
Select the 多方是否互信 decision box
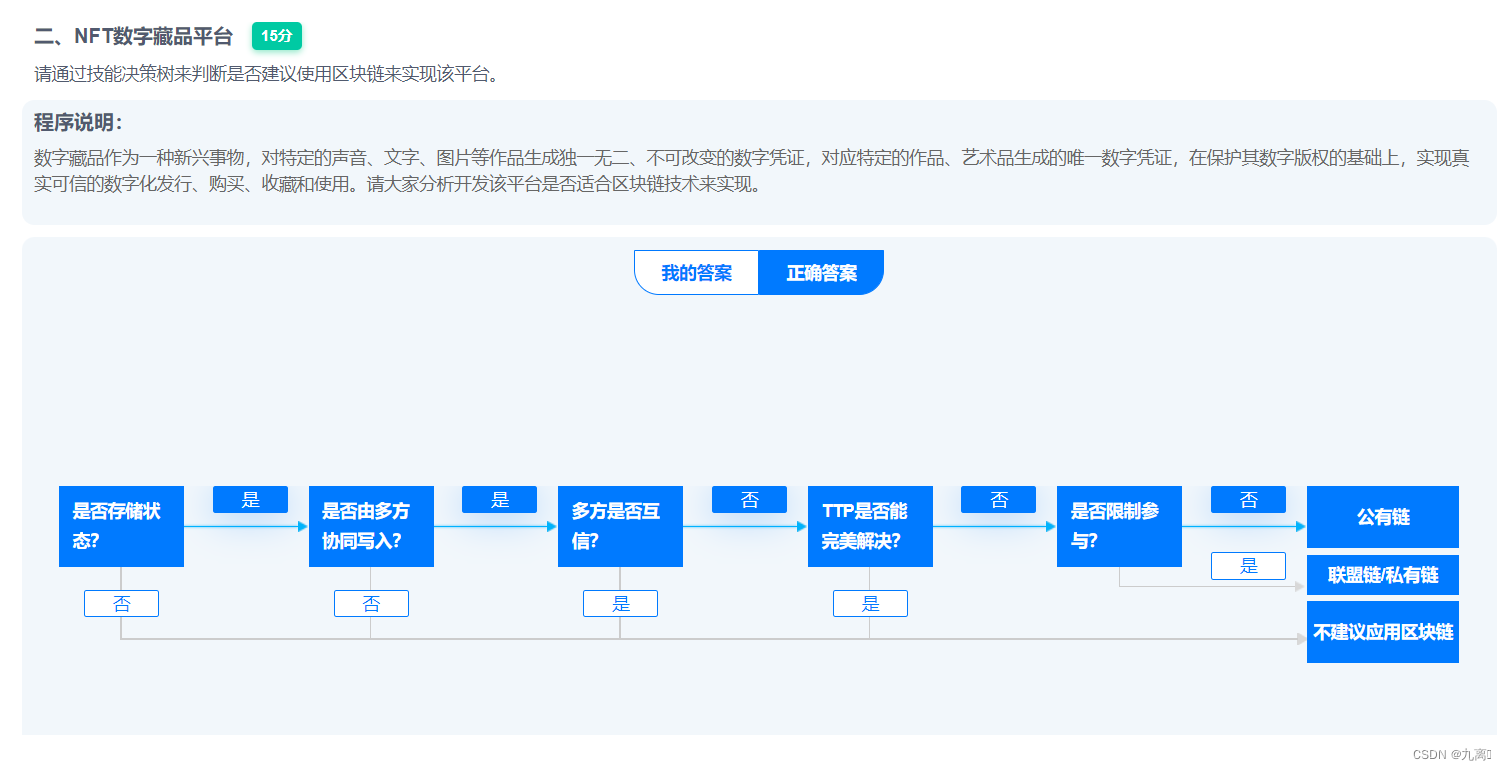click(x=620, y=527)
